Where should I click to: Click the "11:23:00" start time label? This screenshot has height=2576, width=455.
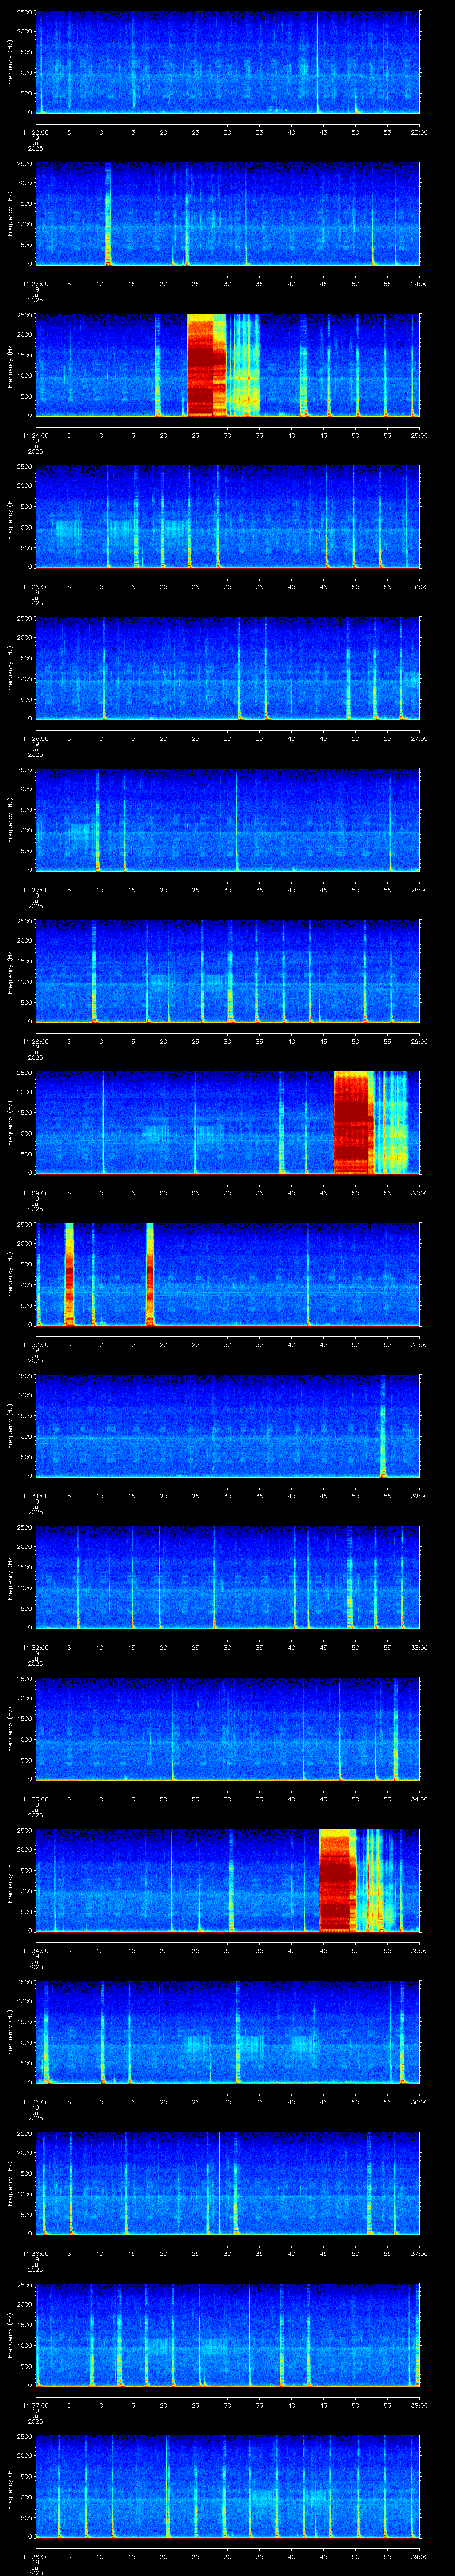pyautogui.click(x=35, y=283)
